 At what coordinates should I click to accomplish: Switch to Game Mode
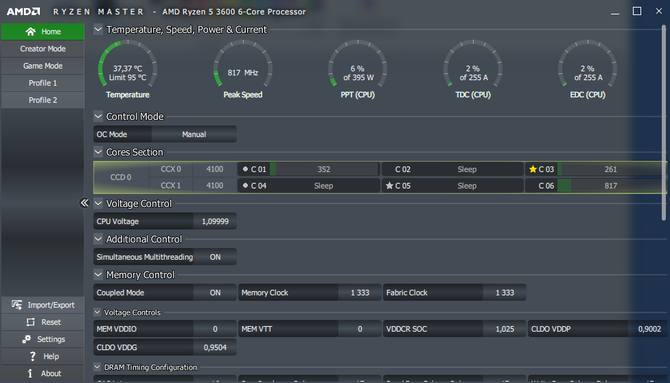(x=43, y=66)
